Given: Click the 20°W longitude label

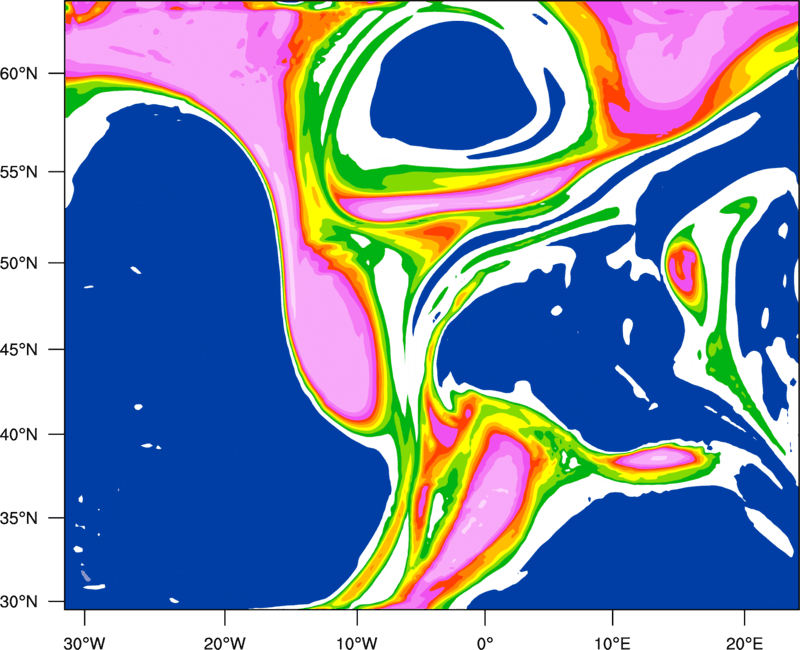Looking at the screenshot, I should tap(224, 643).
